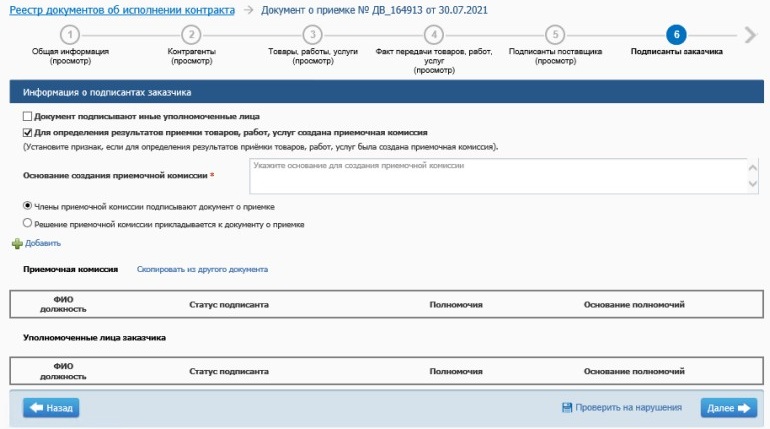This screenshot has width=770, height=429.
Task: Open 'Общая информация (просмотр)' step label
Action: click(70, 56)
